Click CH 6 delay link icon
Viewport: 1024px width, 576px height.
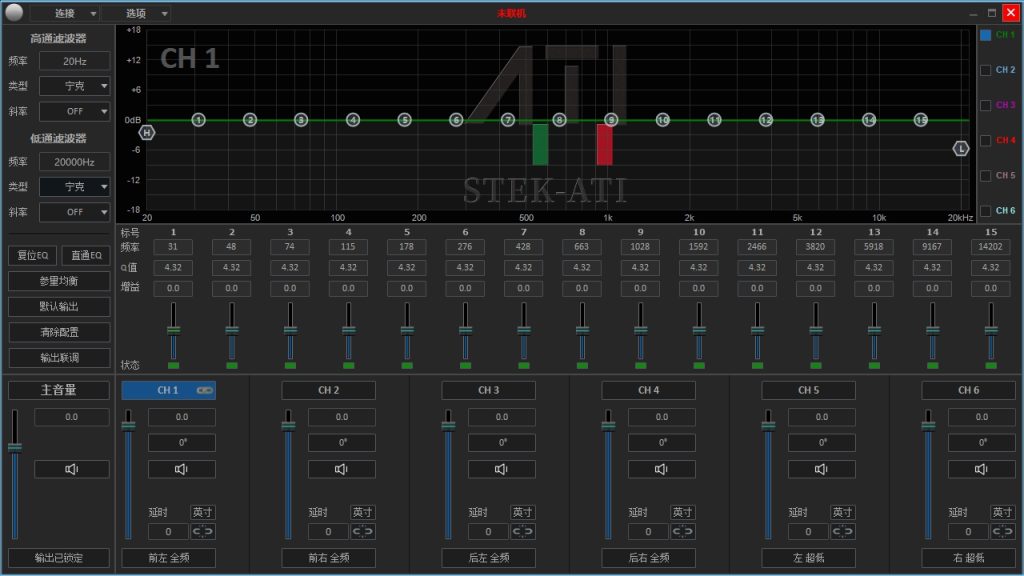[x=1002, y=532]
